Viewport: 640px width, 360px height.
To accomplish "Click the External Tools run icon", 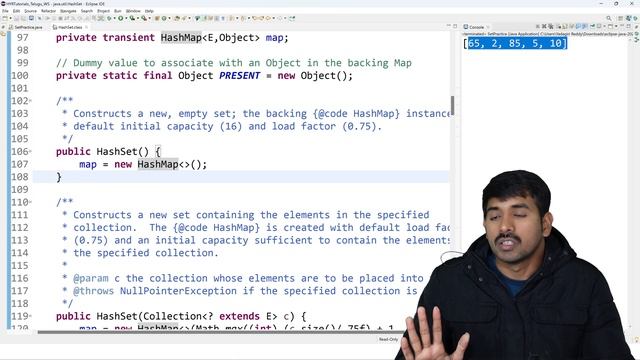I will click(144, 18).
